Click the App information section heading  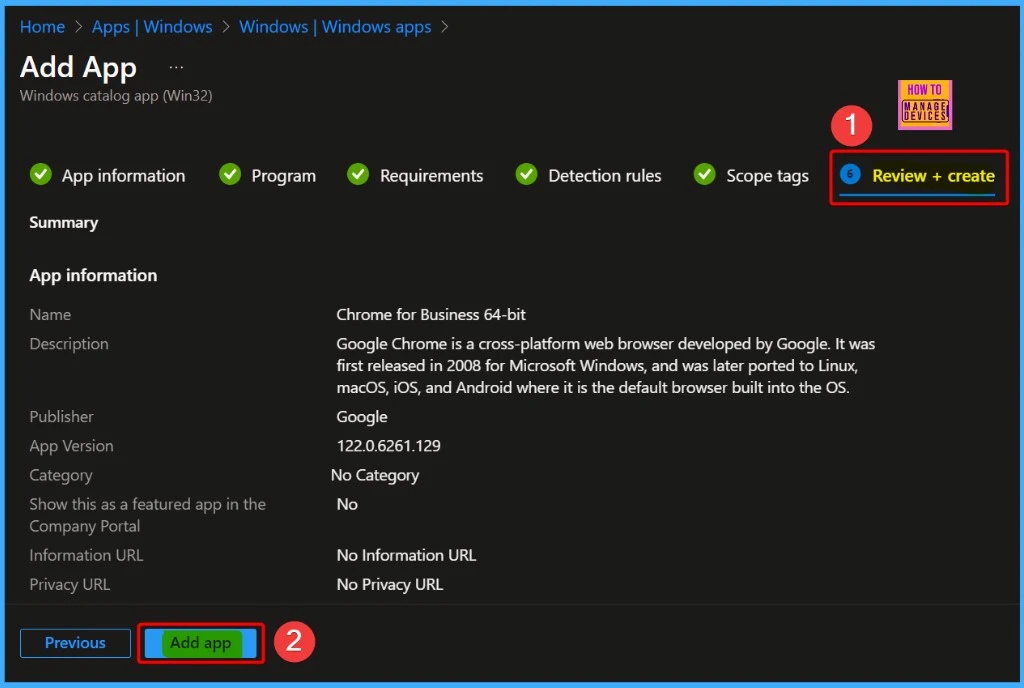[93, 275]
